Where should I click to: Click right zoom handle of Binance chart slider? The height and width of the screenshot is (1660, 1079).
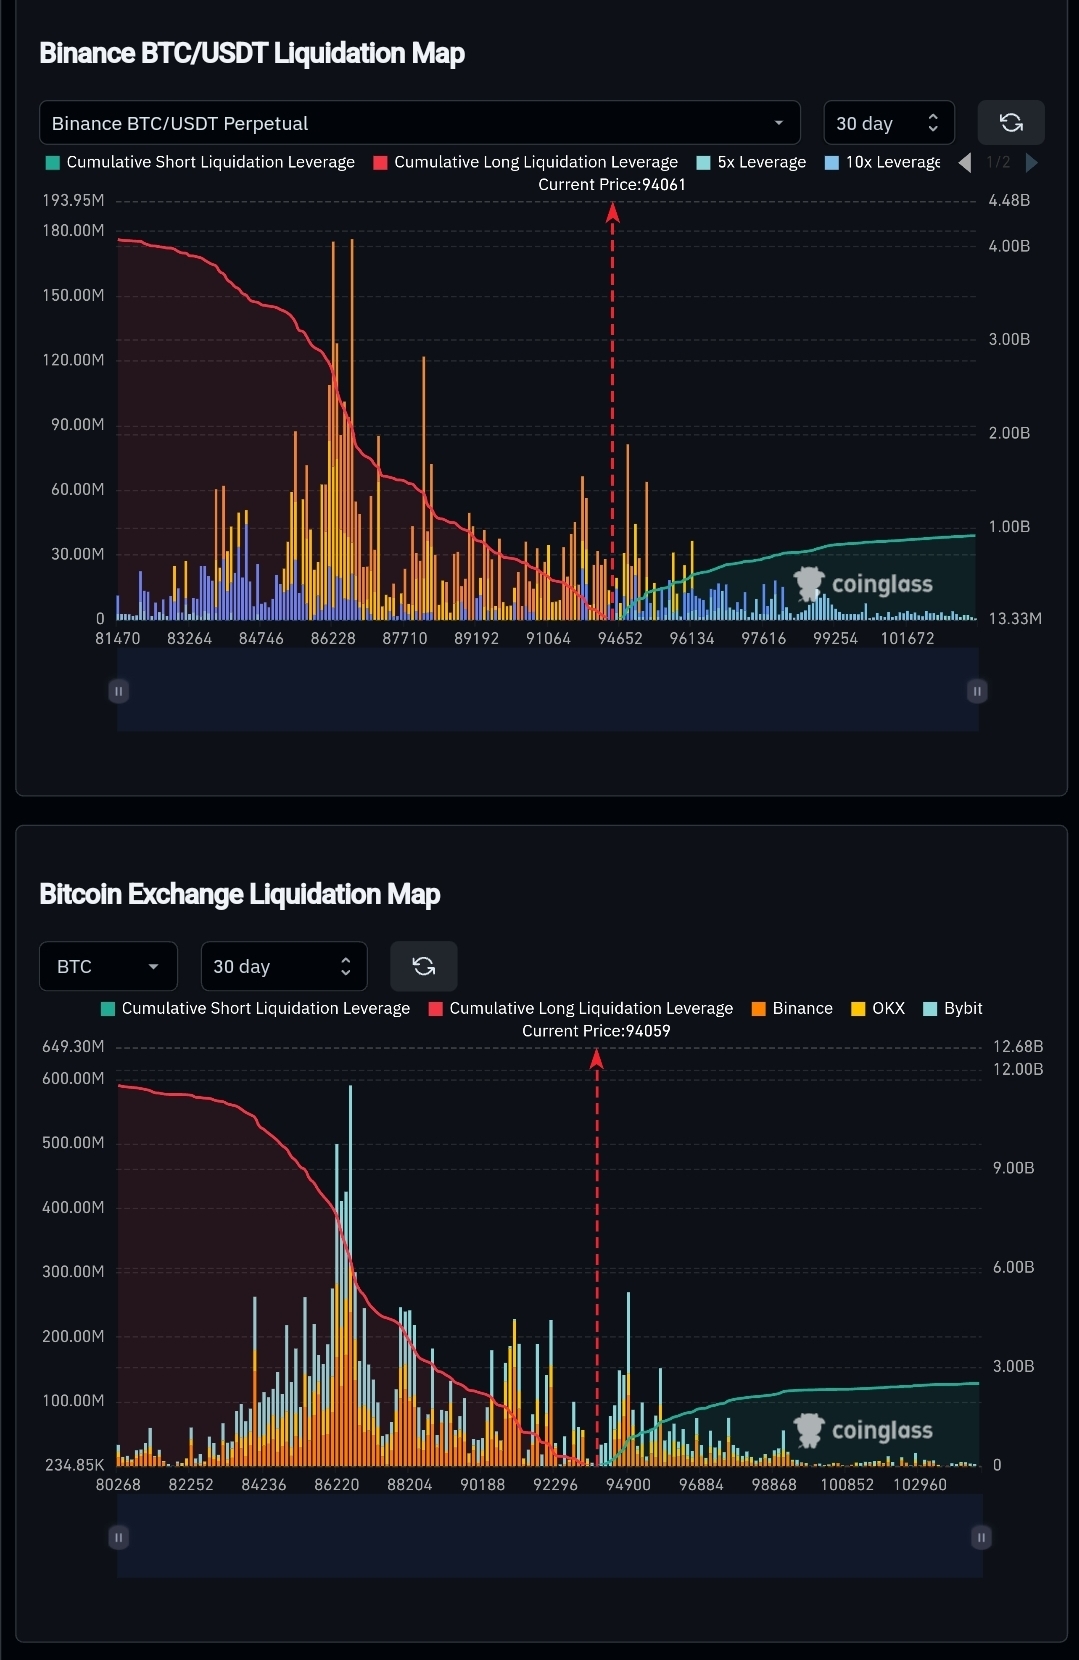pos(977,691)
